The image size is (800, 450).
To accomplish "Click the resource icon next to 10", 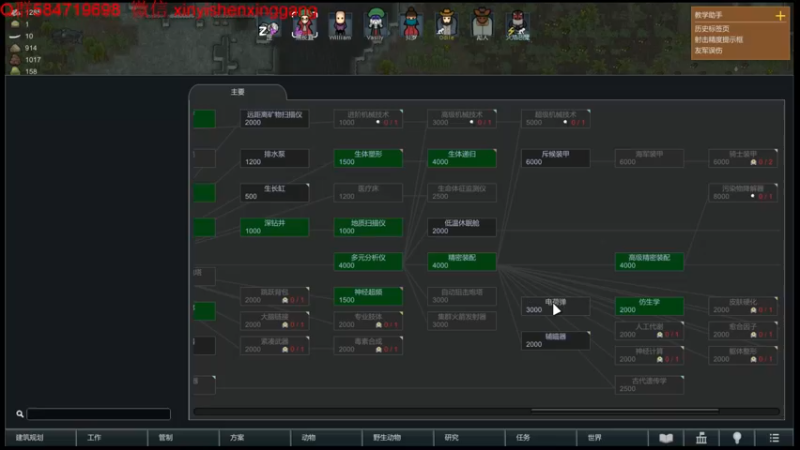I will [x=15, y=36].
